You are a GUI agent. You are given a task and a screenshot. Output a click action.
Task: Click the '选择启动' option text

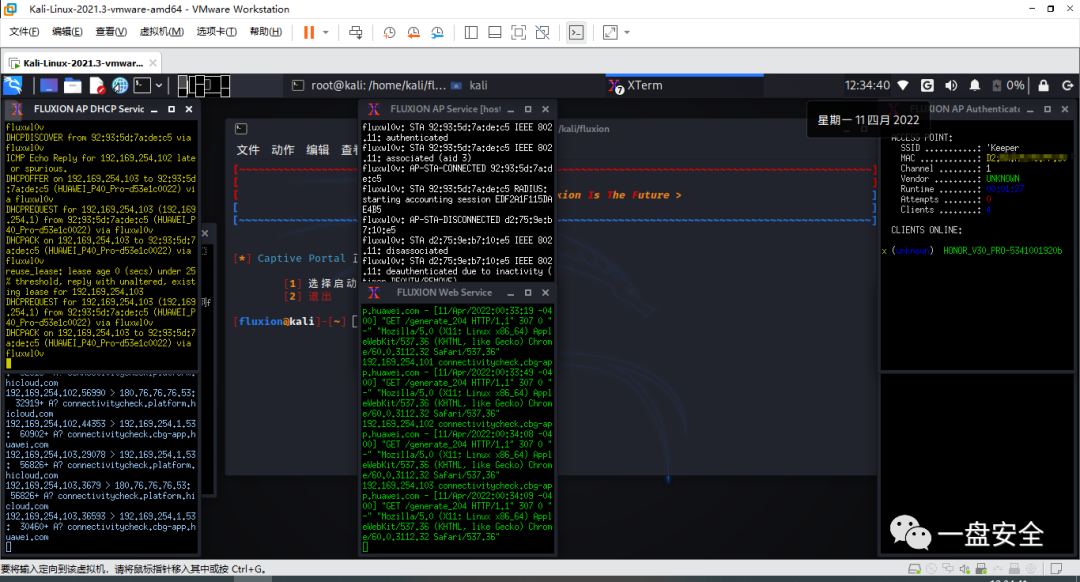click(x=332, y=283)
